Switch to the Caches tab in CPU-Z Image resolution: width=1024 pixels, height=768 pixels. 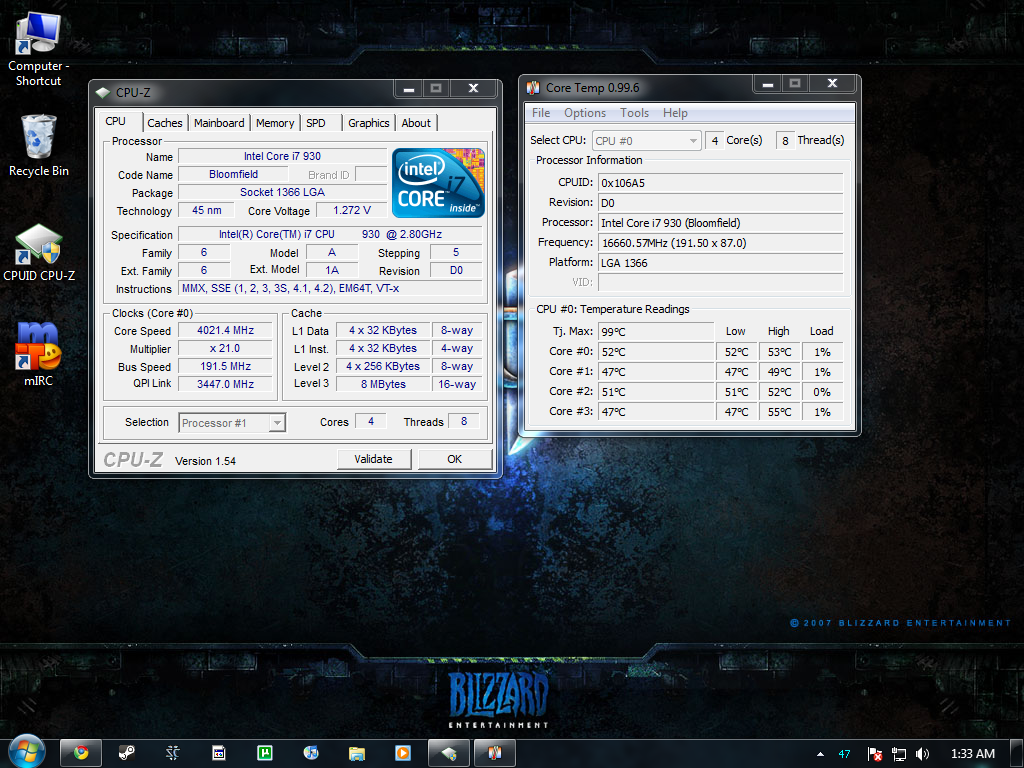pos(164,122)
